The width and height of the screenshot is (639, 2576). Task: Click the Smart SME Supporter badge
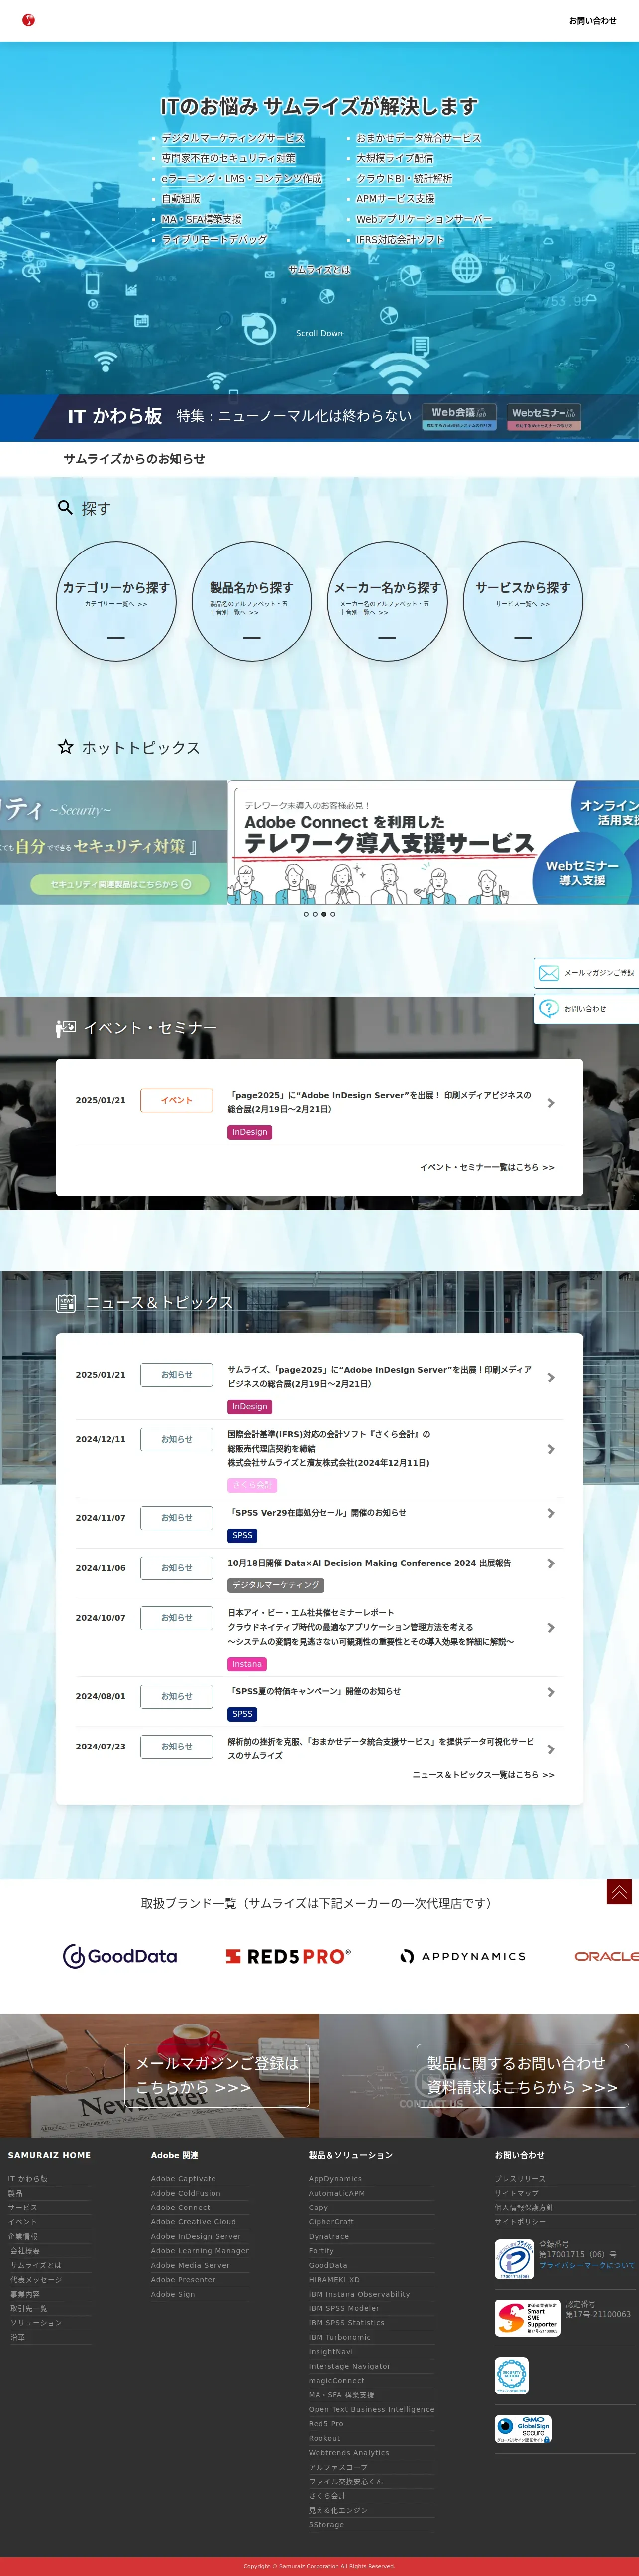(x=527, y=2318)
